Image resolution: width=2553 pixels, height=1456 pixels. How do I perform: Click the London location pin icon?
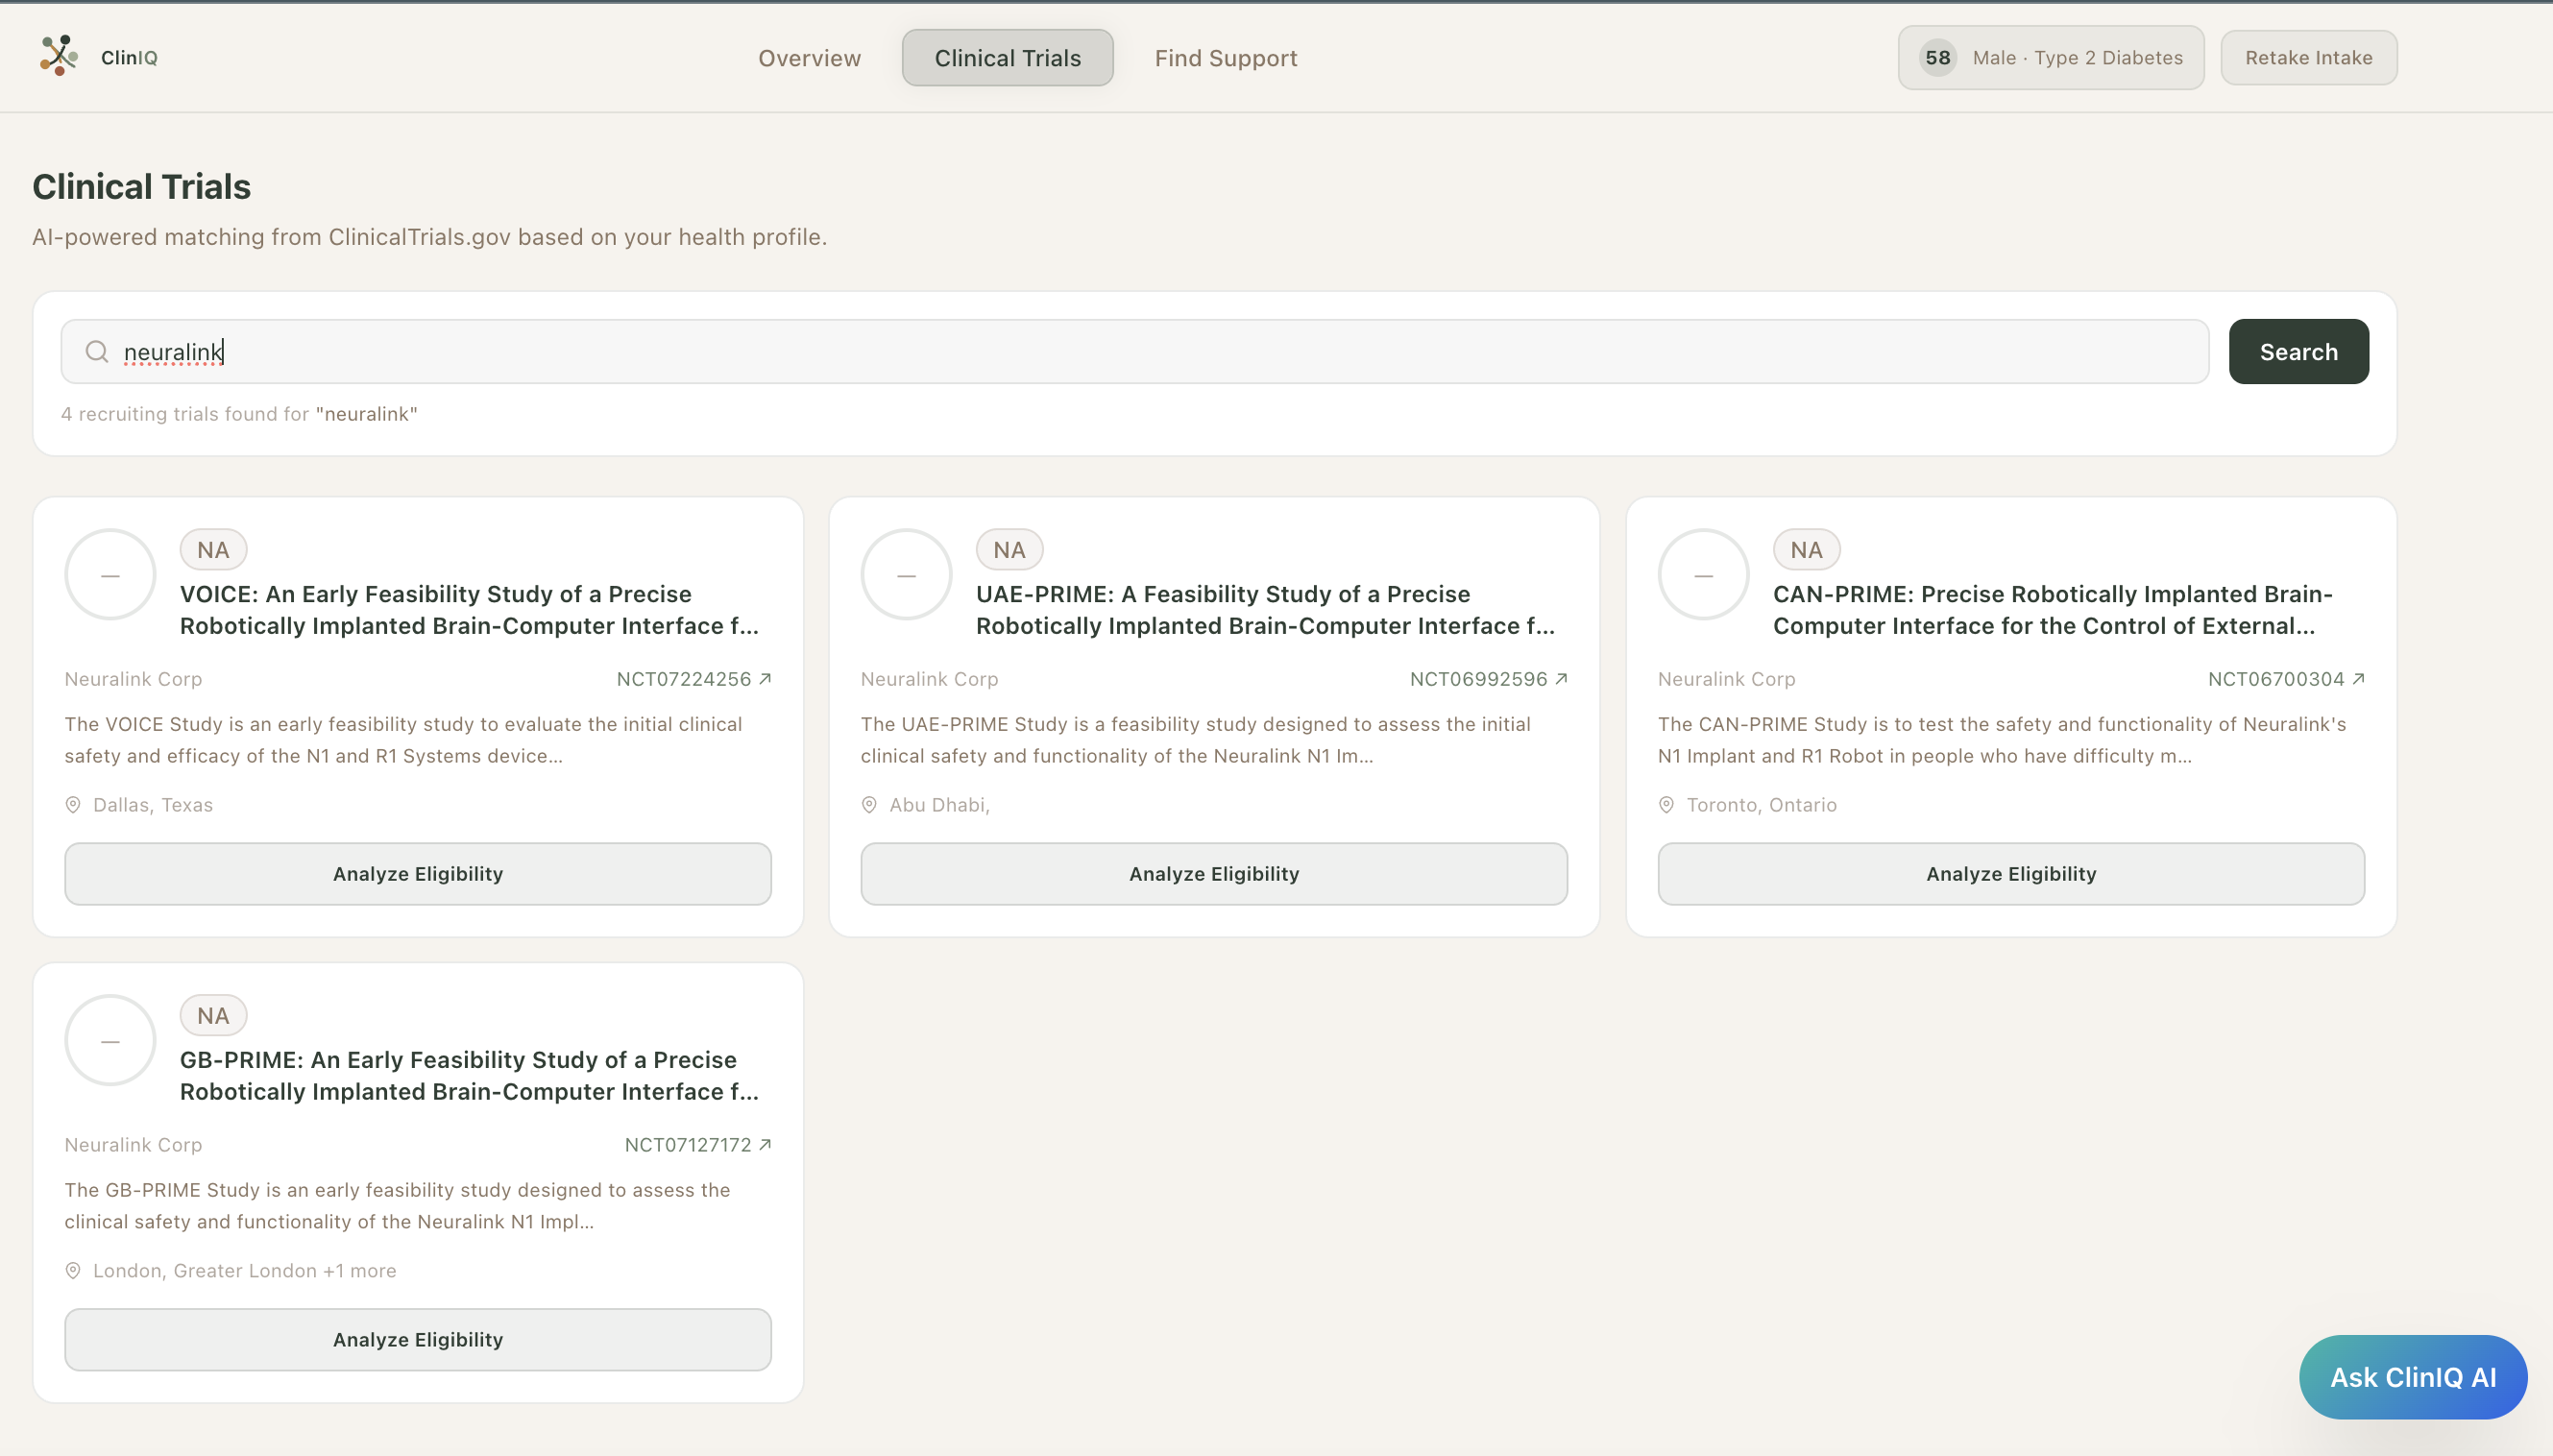73,1271
